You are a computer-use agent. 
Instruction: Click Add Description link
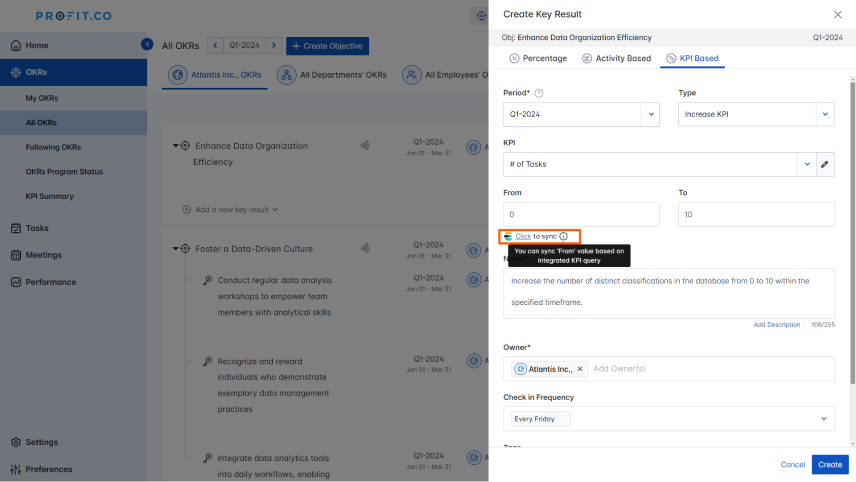click(x=777, y=325)
